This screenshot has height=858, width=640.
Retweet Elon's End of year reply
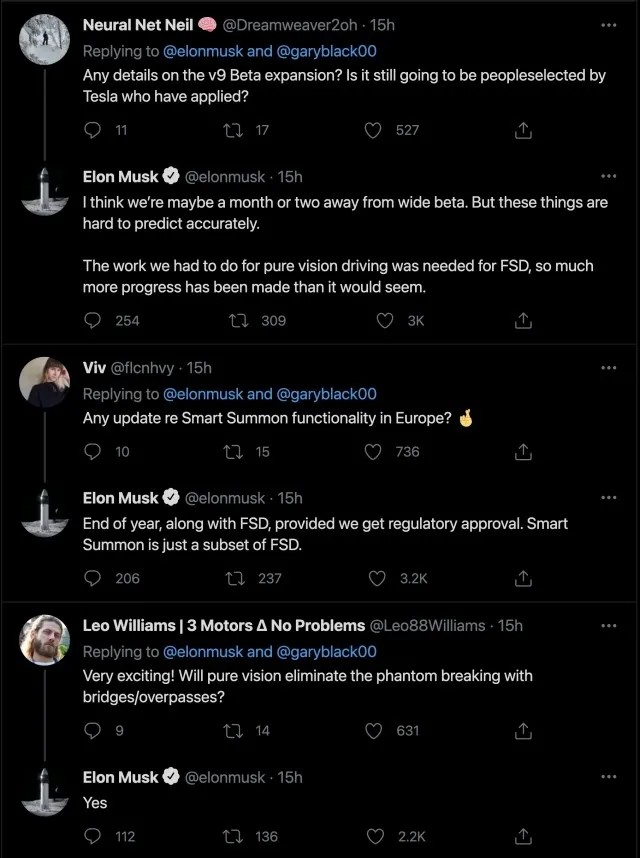(238, 578)
